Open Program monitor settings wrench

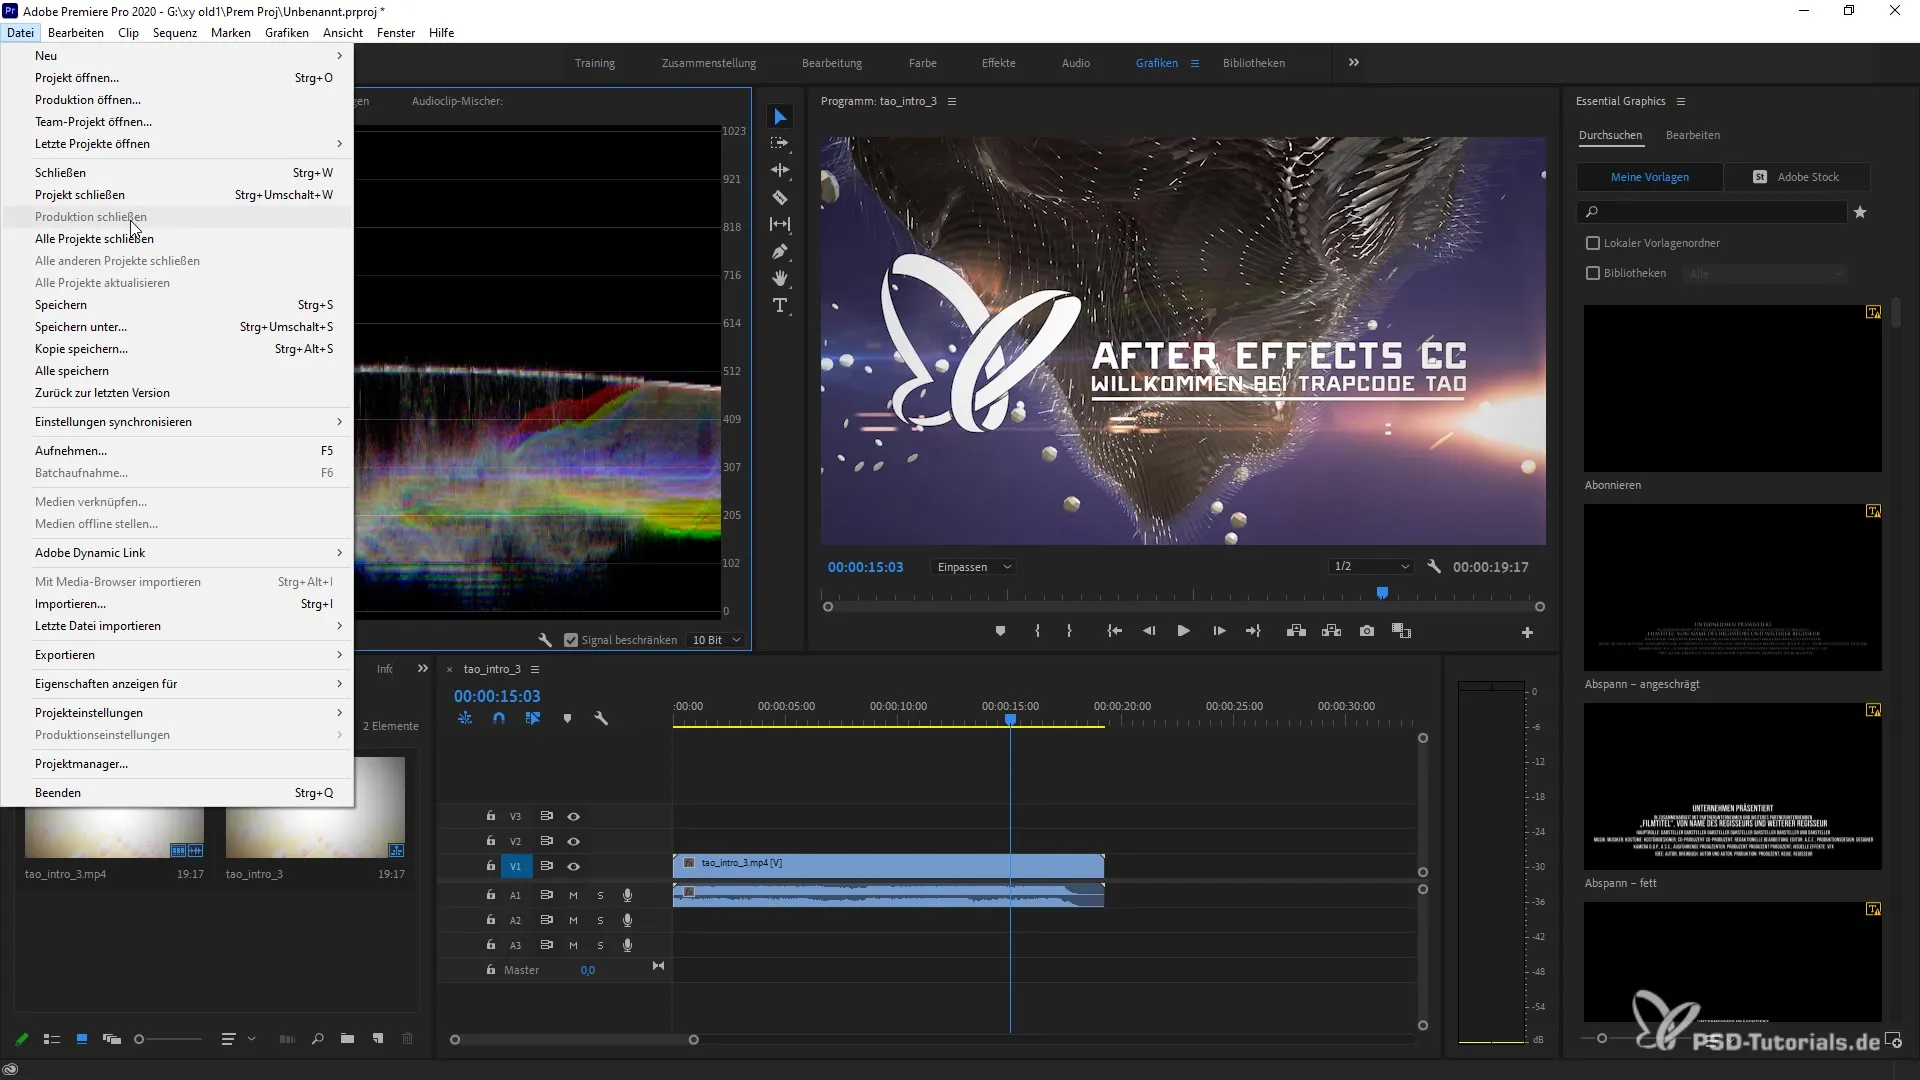[1434, 567]
